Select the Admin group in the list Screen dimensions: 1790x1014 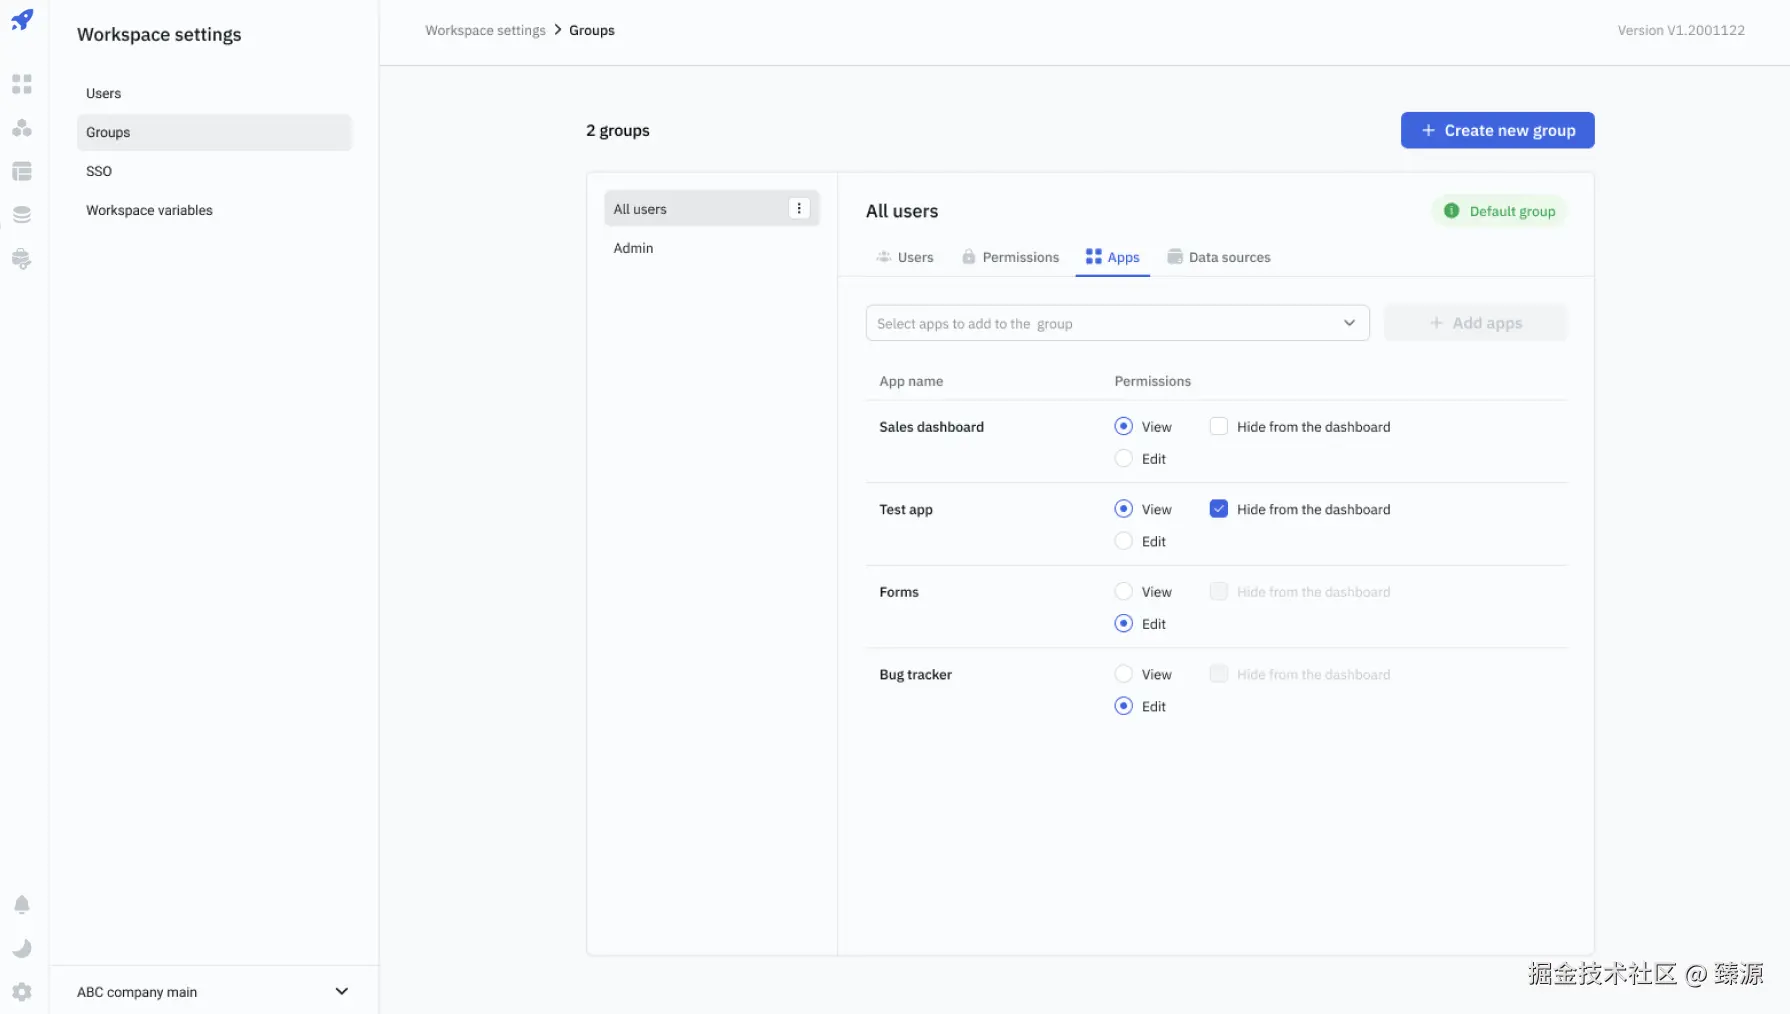tap(633, 249)
